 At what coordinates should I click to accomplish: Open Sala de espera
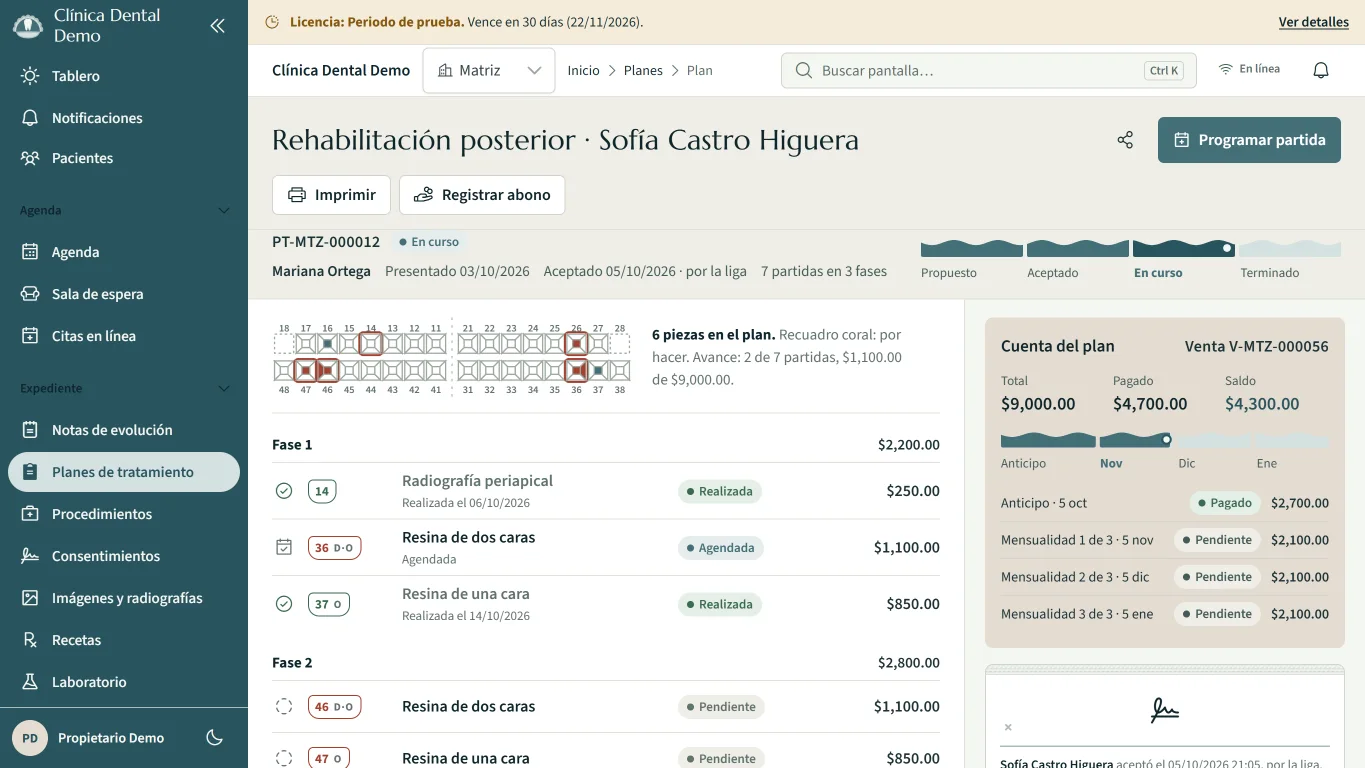(124, 294)
